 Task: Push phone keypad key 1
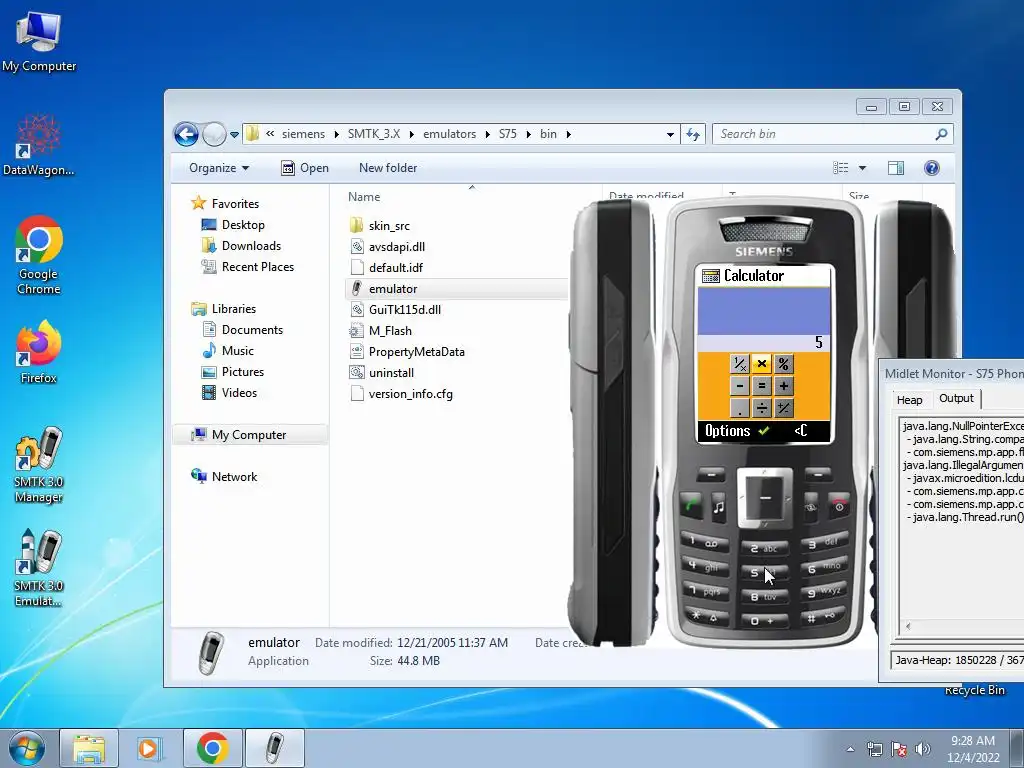point(705,542)
